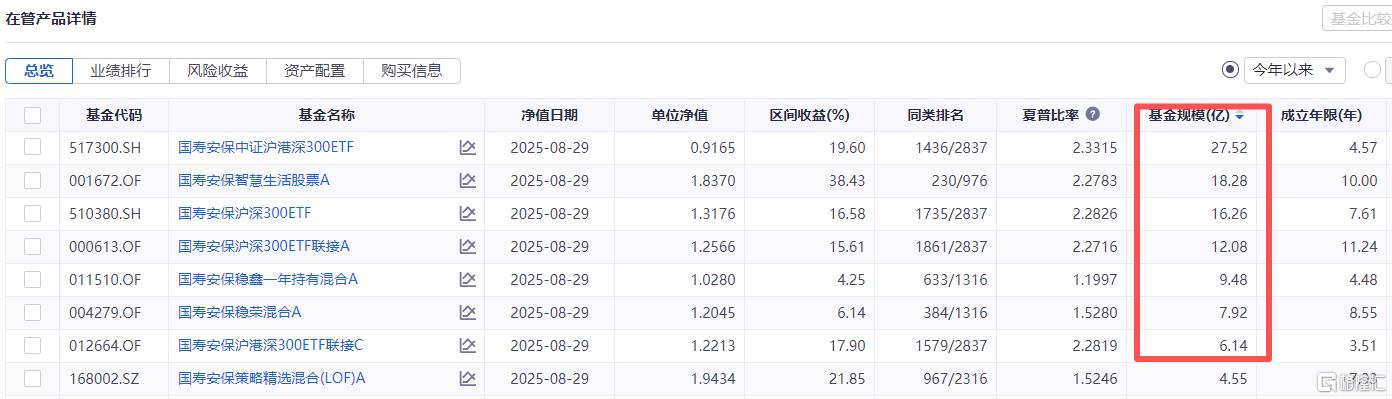This screenshot has height=399, width=1392.
Task: Tick the select-all checkbox in table header
Action: [33, 115]
